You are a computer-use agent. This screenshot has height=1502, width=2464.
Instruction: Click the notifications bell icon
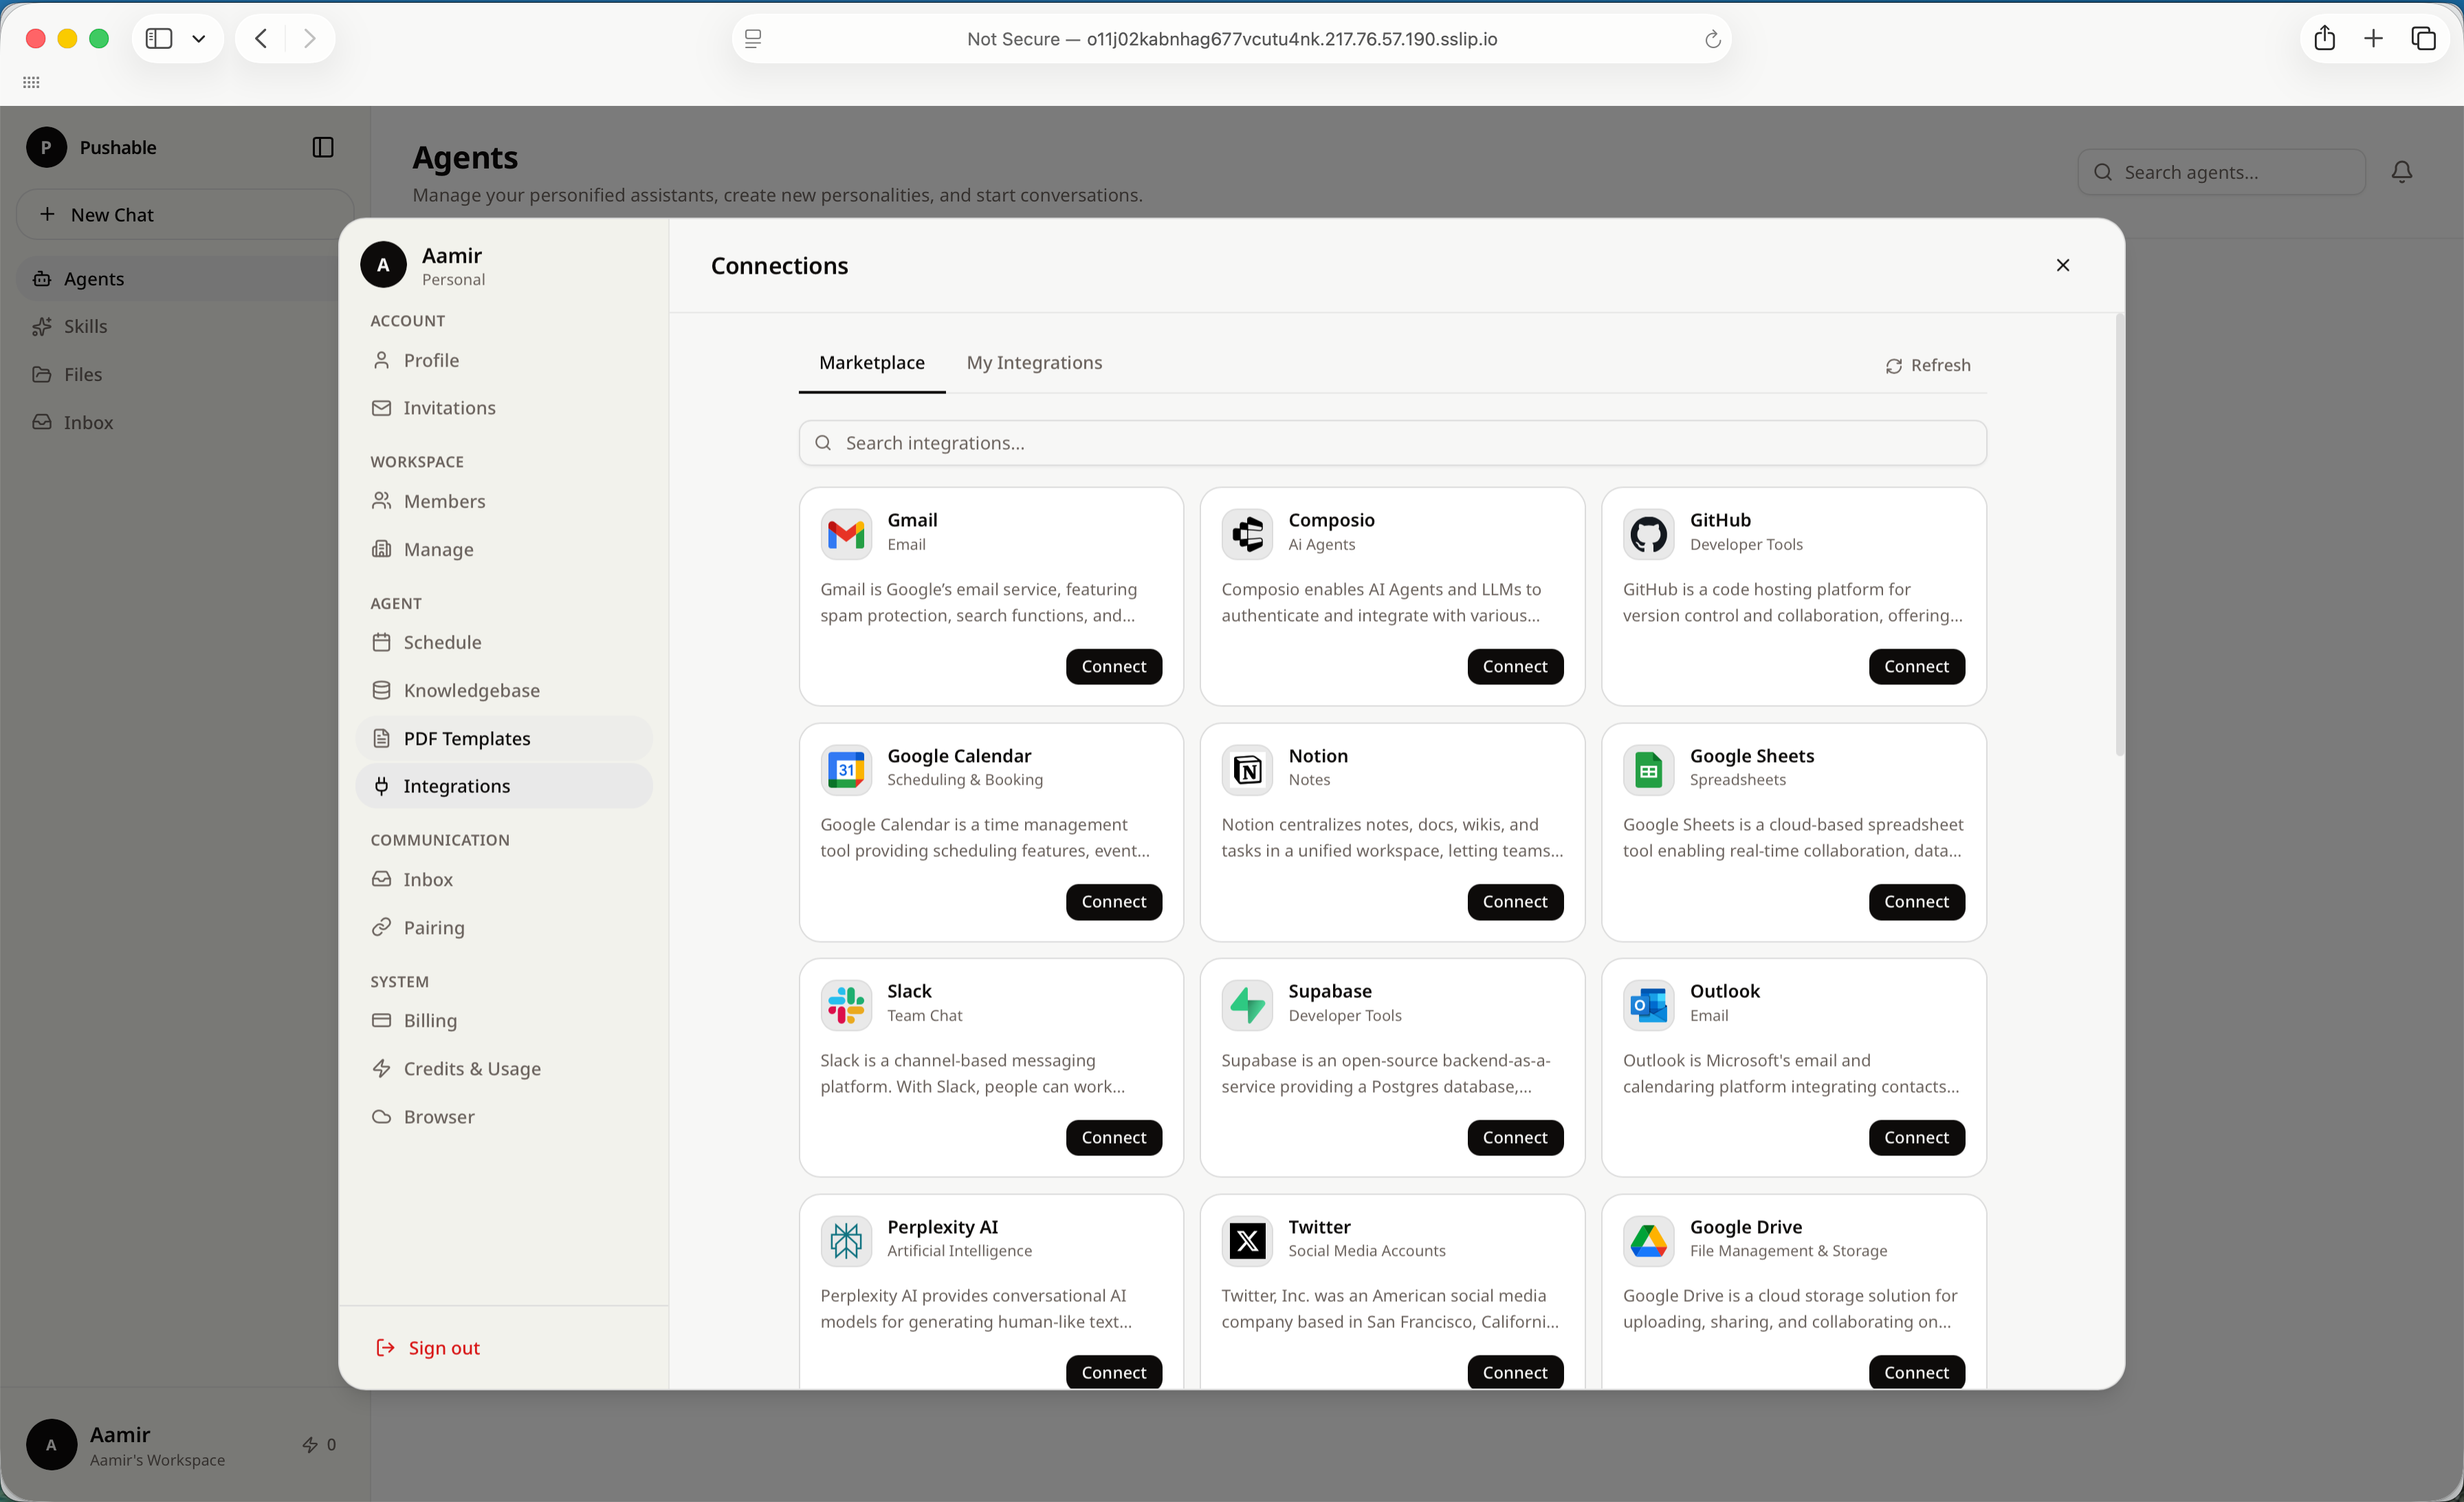(x=2402, y=172)
